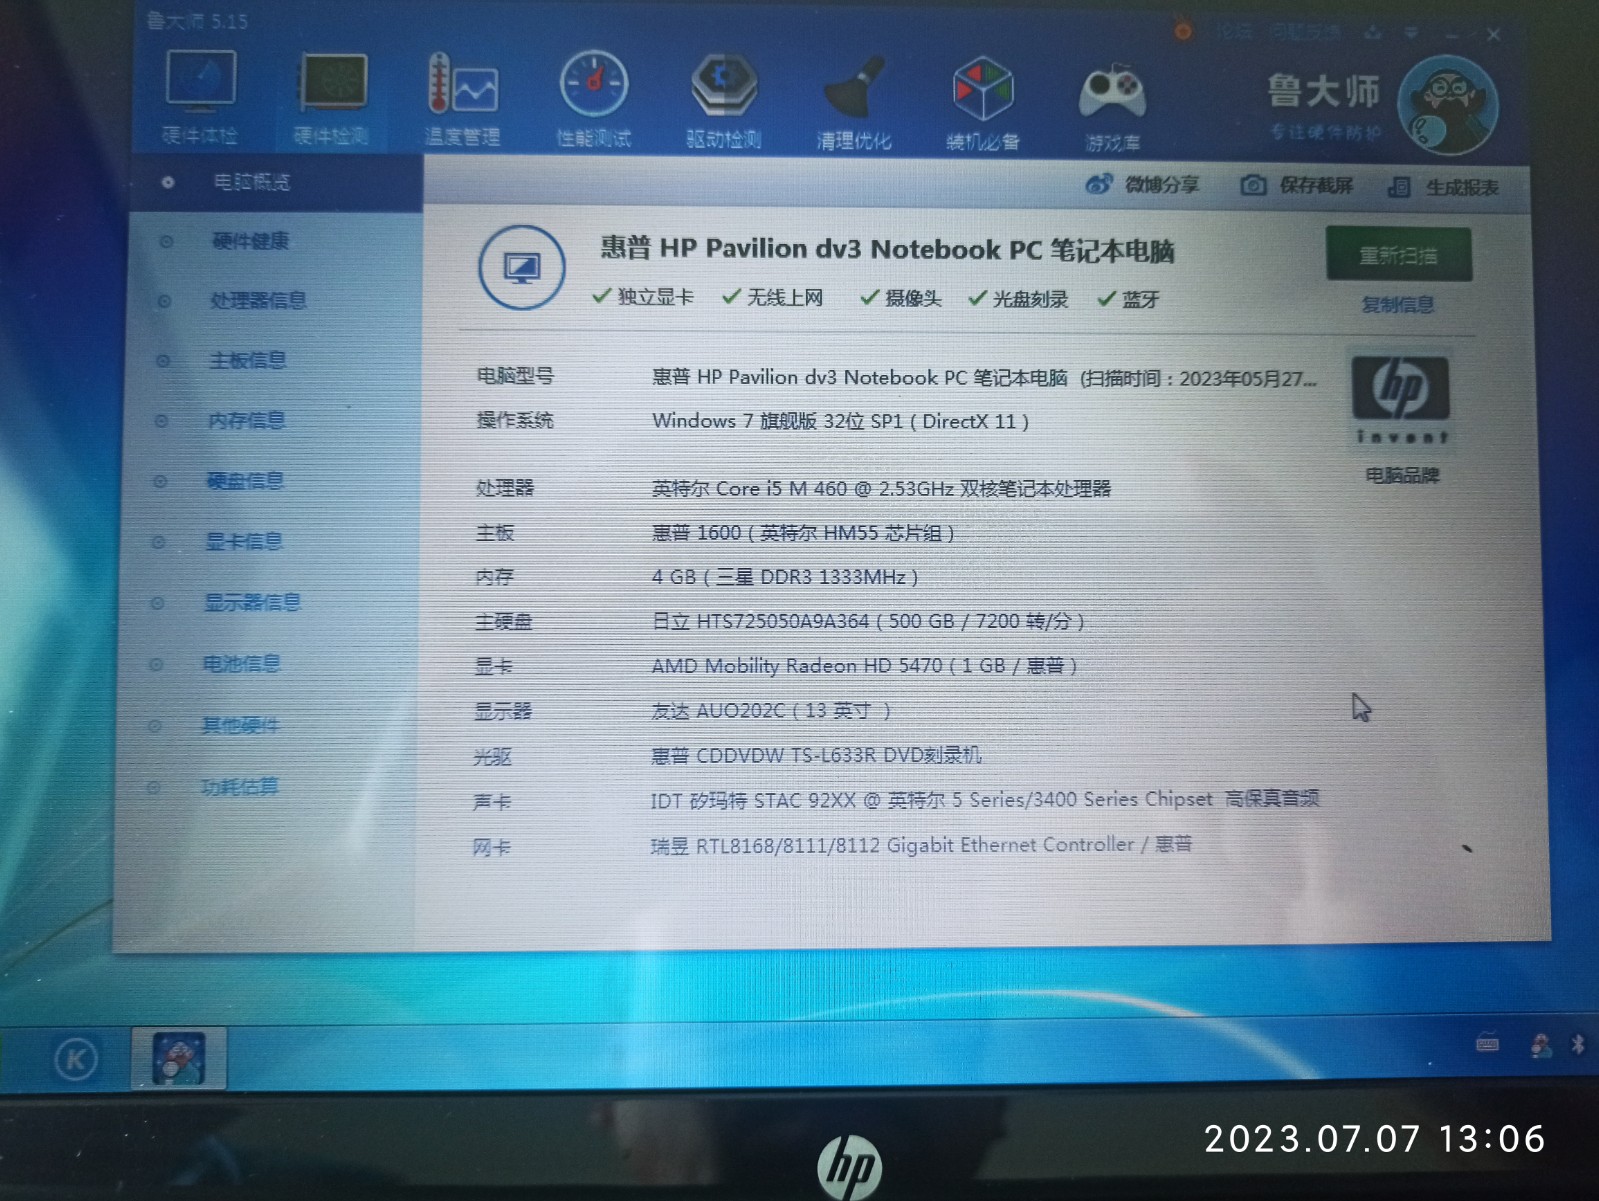Click the 无线上网 checkmark feature

[772, 297]
